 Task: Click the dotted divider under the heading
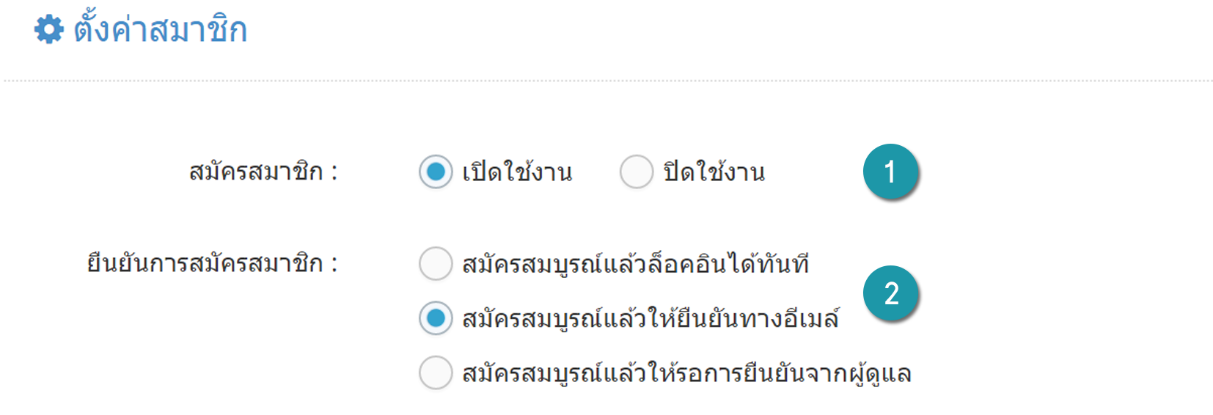[x=606, y=80]
